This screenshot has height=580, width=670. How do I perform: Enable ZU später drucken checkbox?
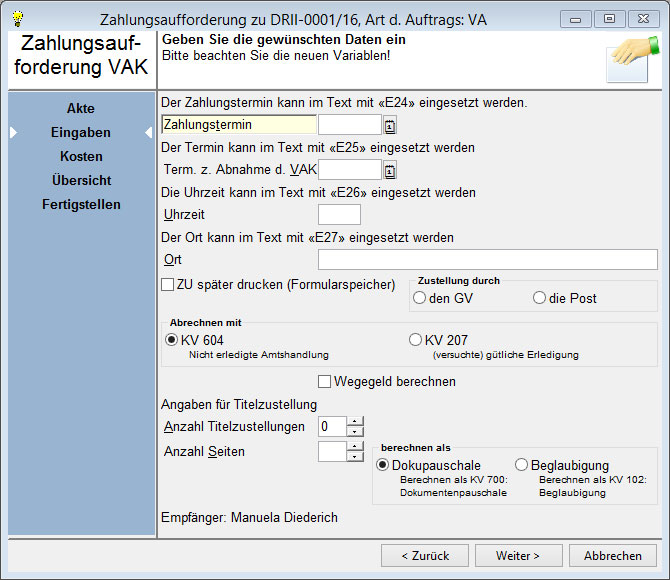tap(168, 285)
